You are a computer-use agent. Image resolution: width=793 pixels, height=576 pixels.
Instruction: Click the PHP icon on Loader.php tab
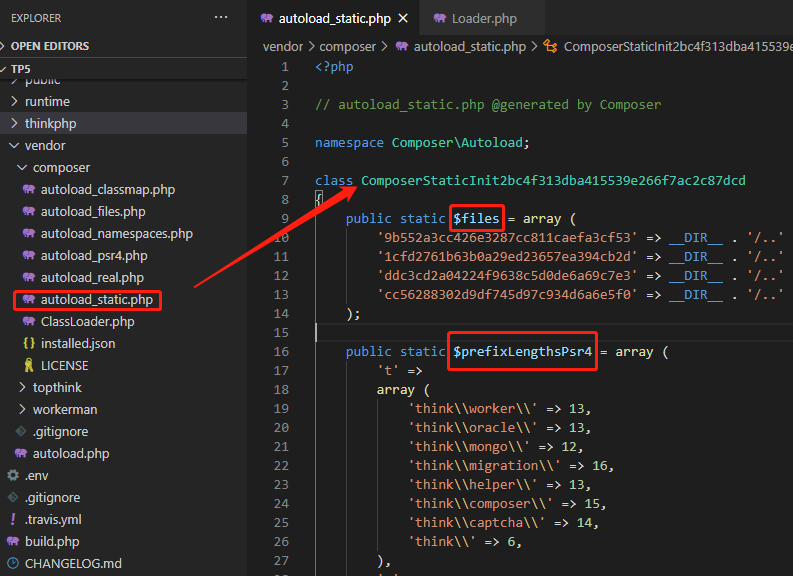(x=439, y=18)
